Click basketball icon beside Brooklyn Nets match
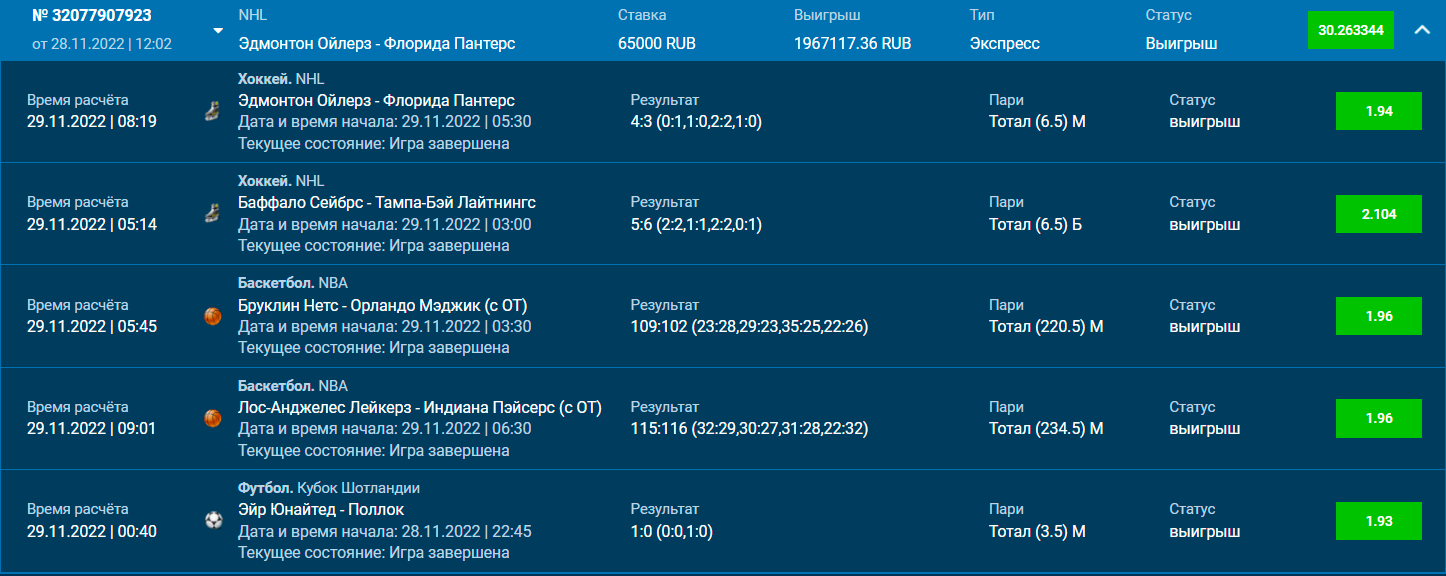The height and width of the screenshot is (576, 1446). point(213,316)
